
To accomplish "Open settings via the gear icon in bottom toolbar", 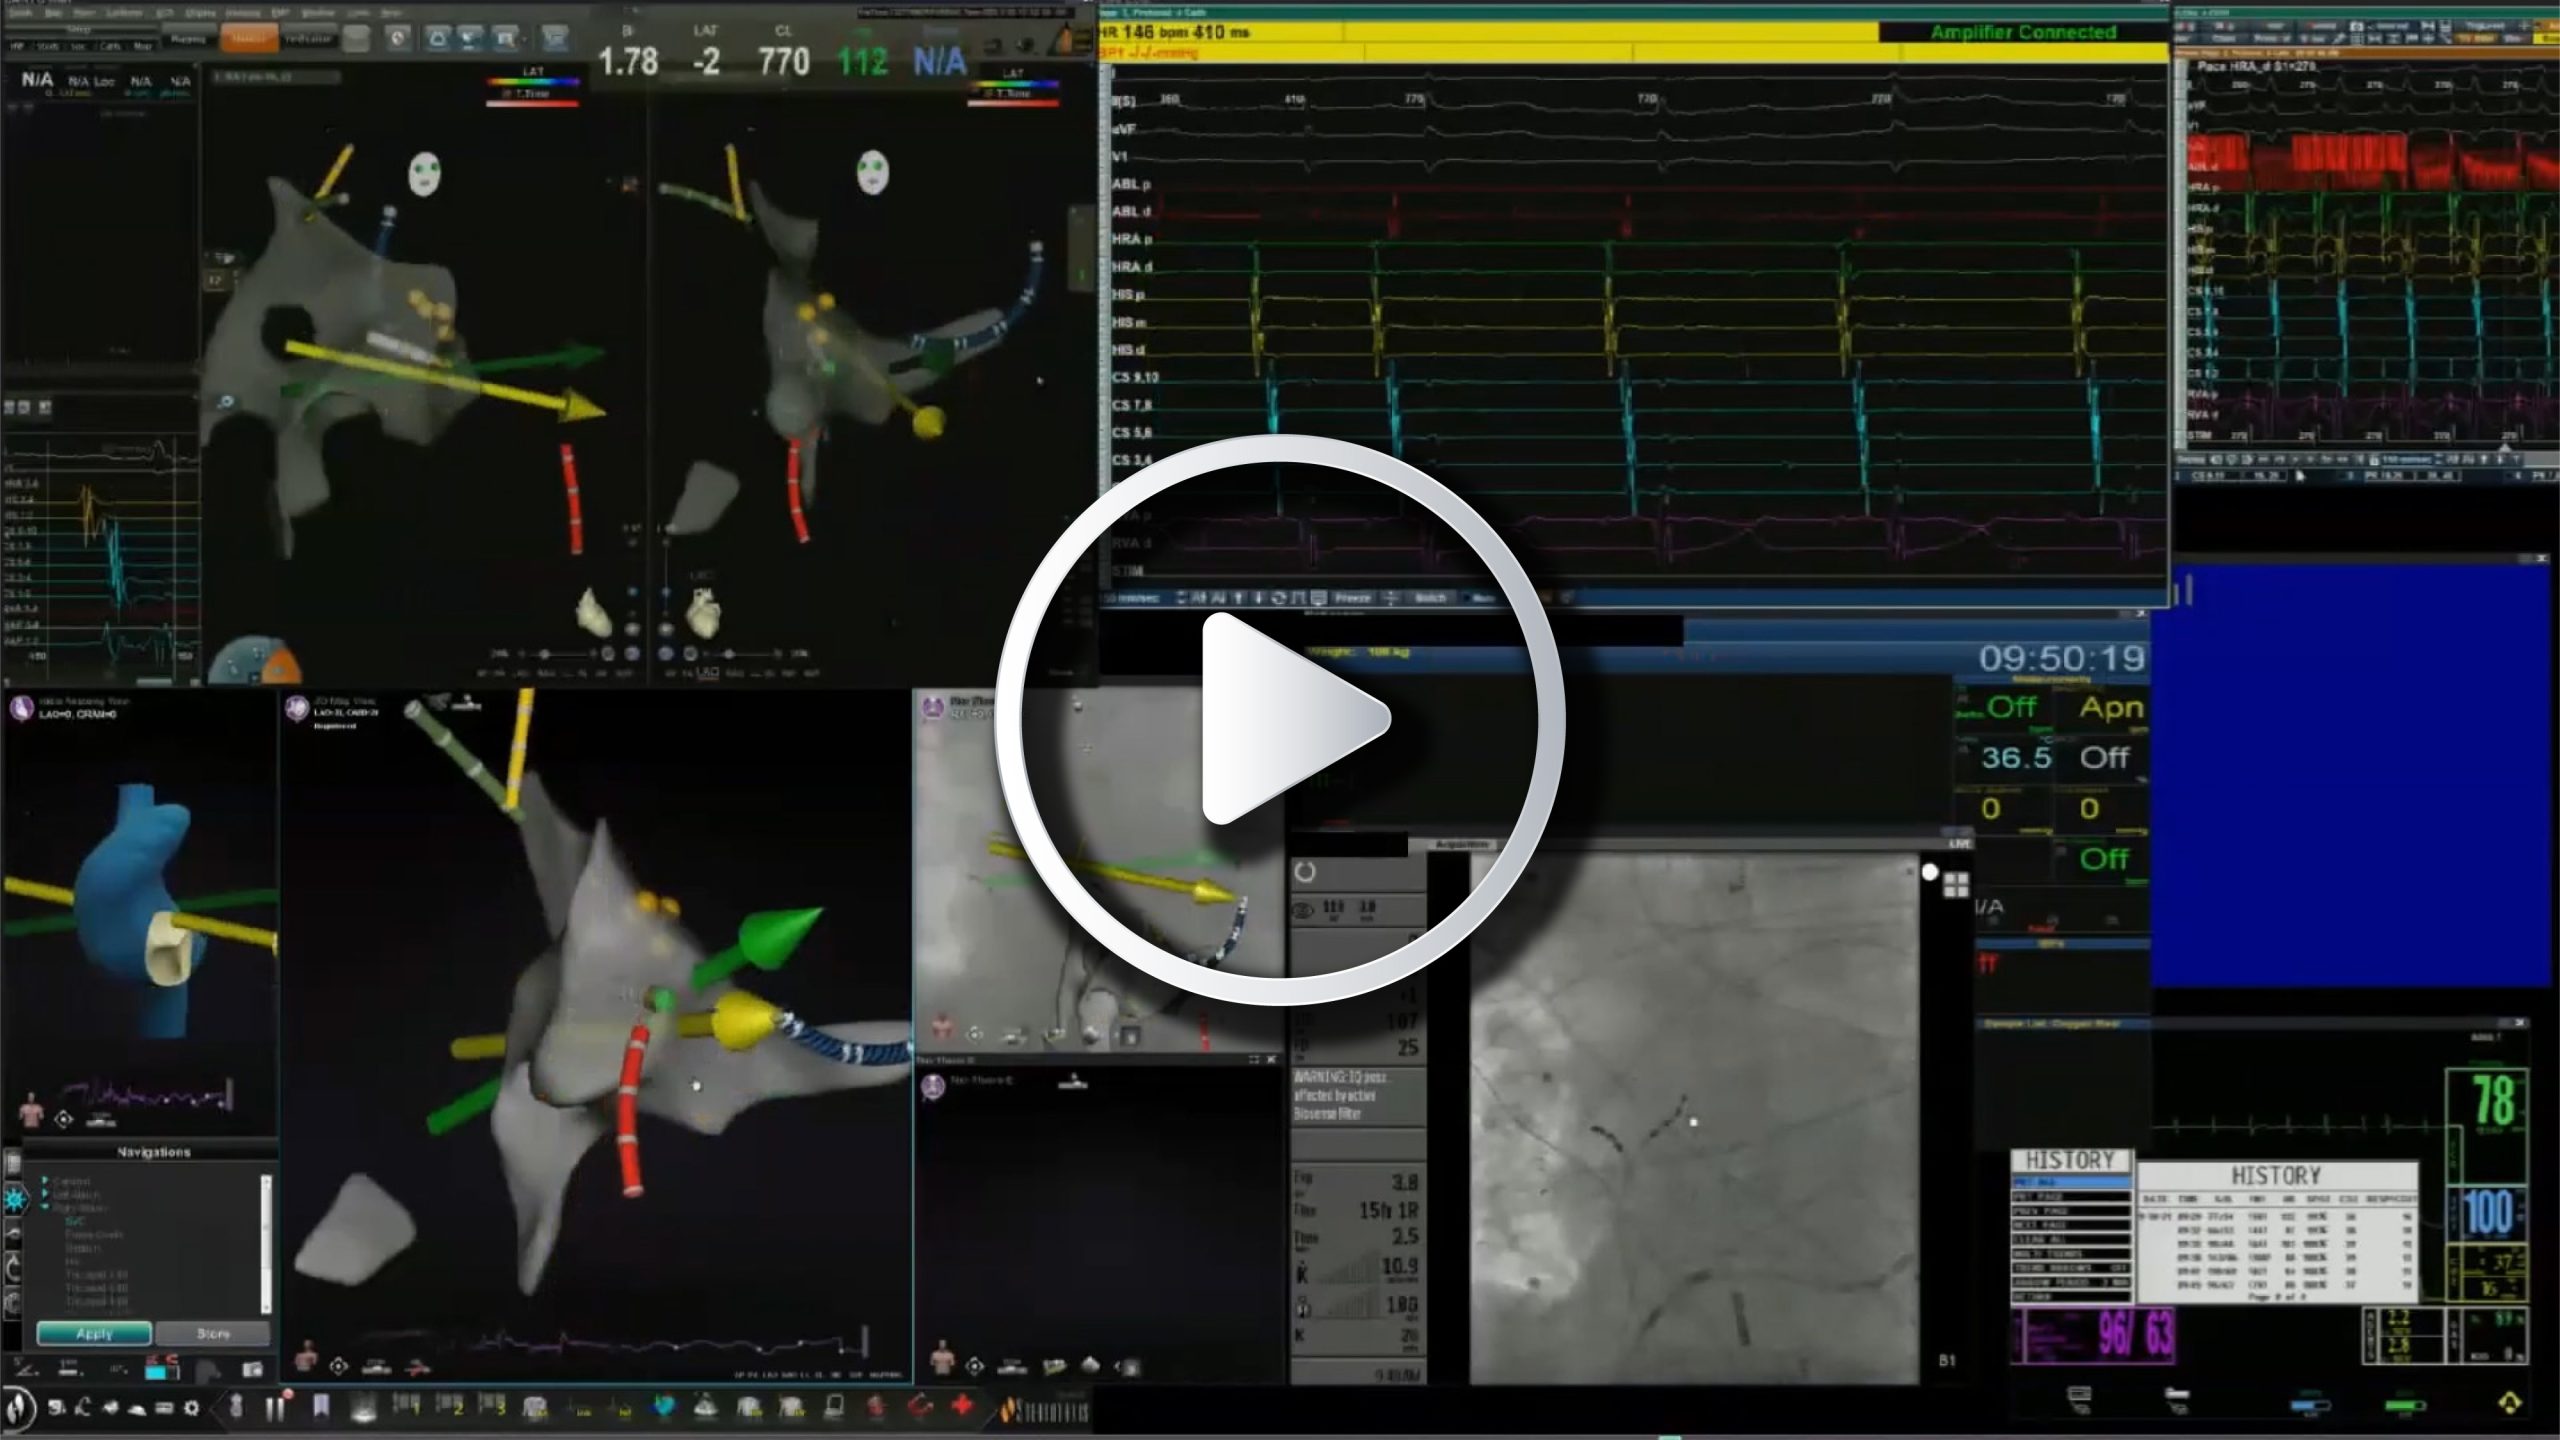I will tap(191, 1408).
